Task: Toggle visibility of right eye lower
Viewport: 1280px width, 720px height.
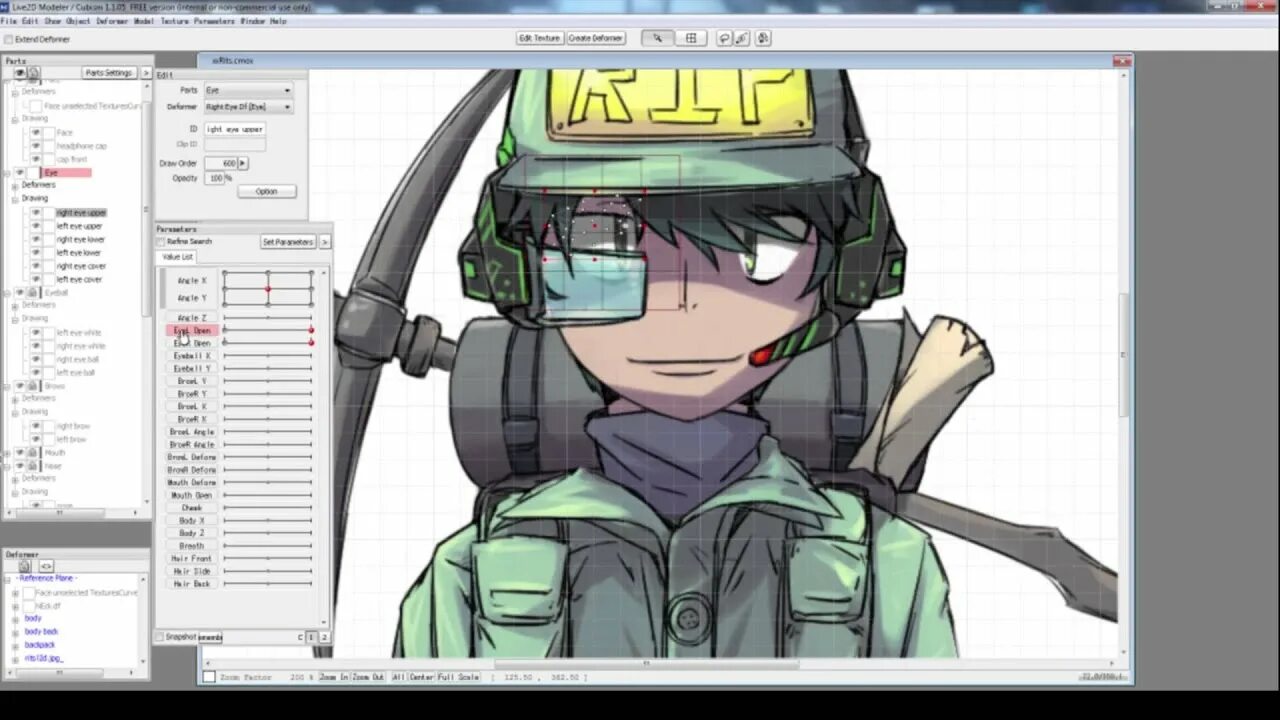Action: pyautogui.click(x=36, y=239)
